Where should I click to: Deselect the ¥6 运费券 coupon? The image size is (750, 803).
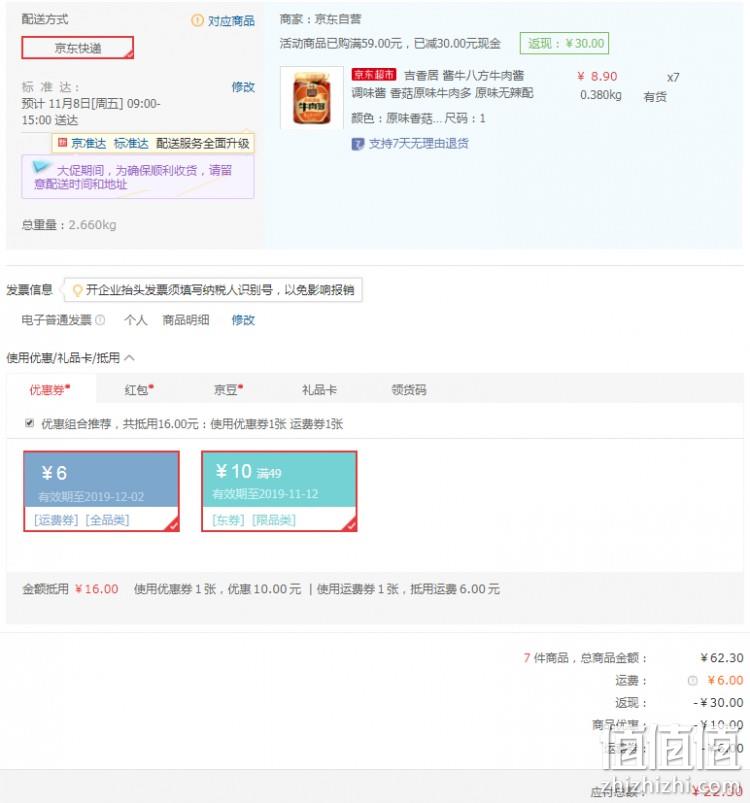tap(101, 491)
